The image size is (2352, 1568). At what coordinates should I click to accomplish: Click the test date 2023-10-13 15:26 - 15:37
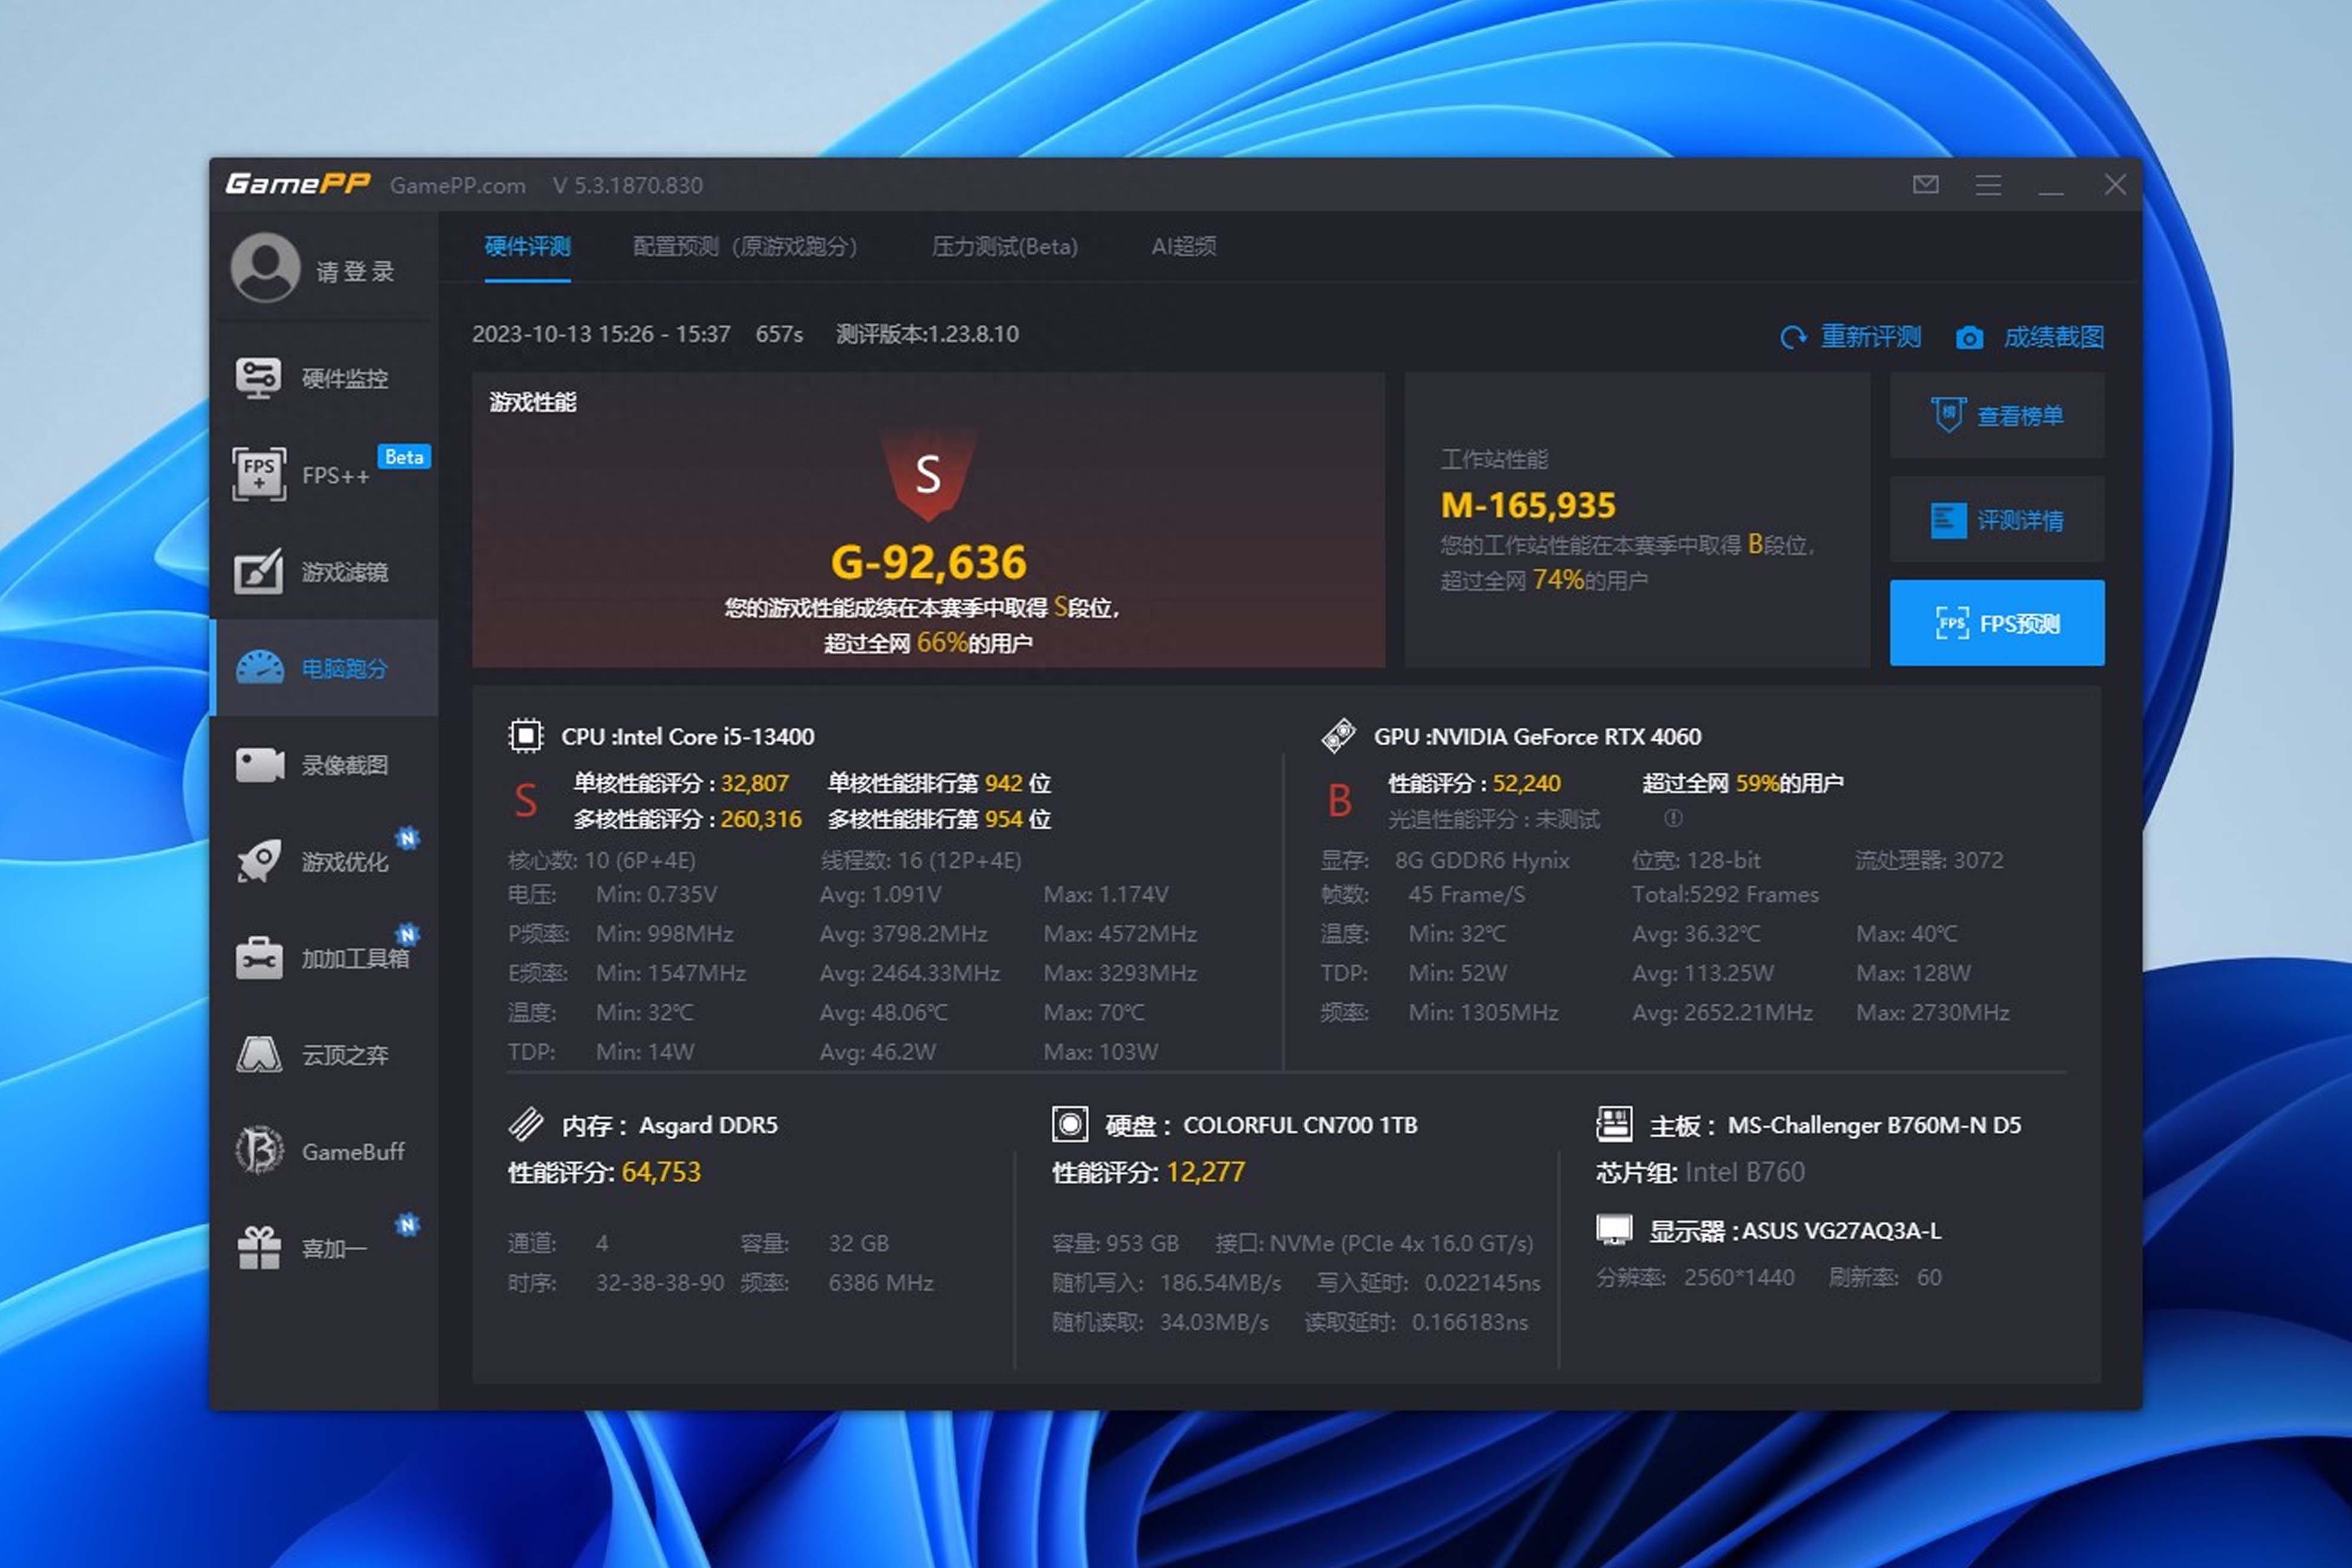coord(600,334)
